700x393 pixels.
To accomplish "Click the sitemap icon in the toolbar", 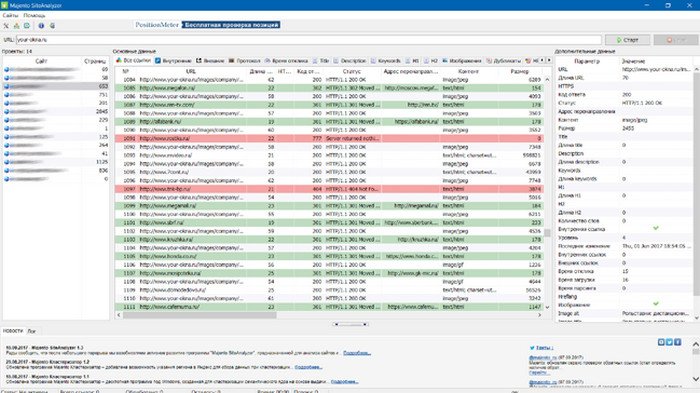I will pos(17,26).
